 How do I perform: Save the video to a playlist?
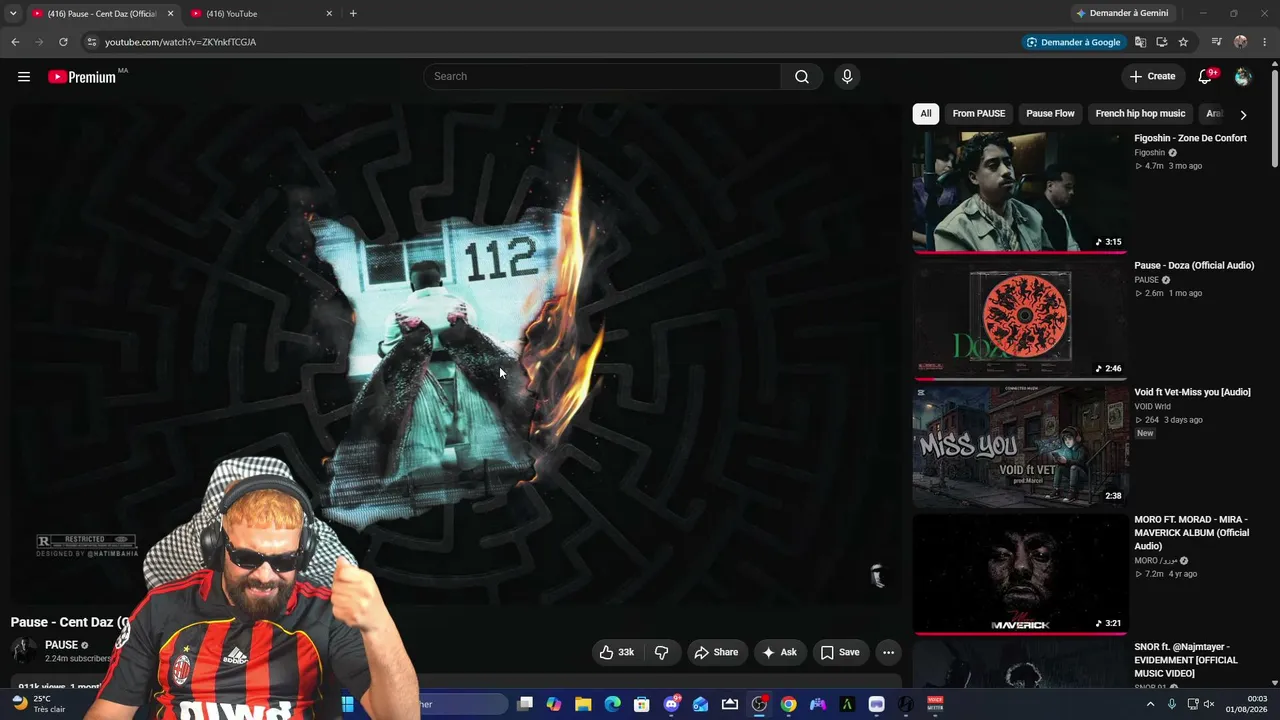840,652
